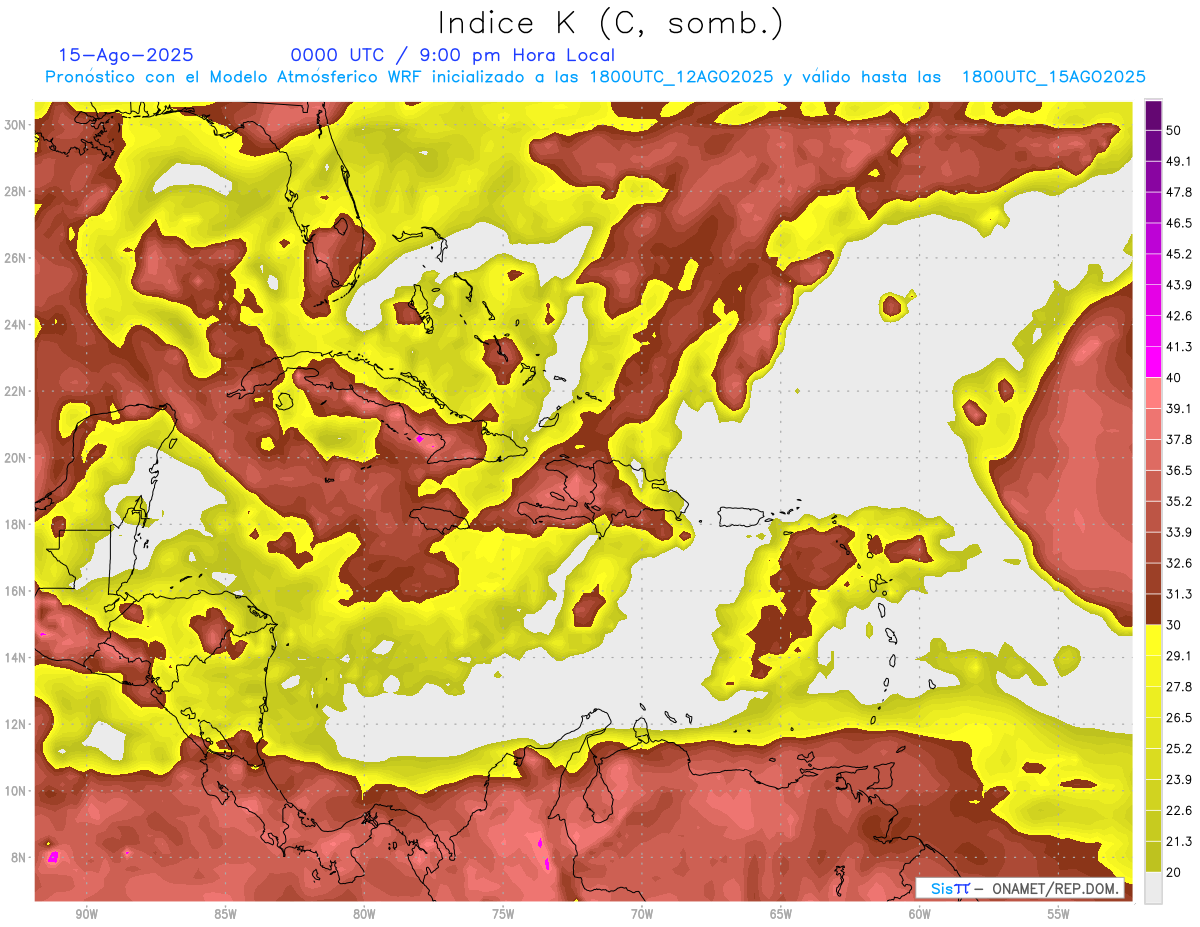This screenshot has height=927, width=1200.
Task: Click the colorbar value 39.1
Action: point(1178,408)
